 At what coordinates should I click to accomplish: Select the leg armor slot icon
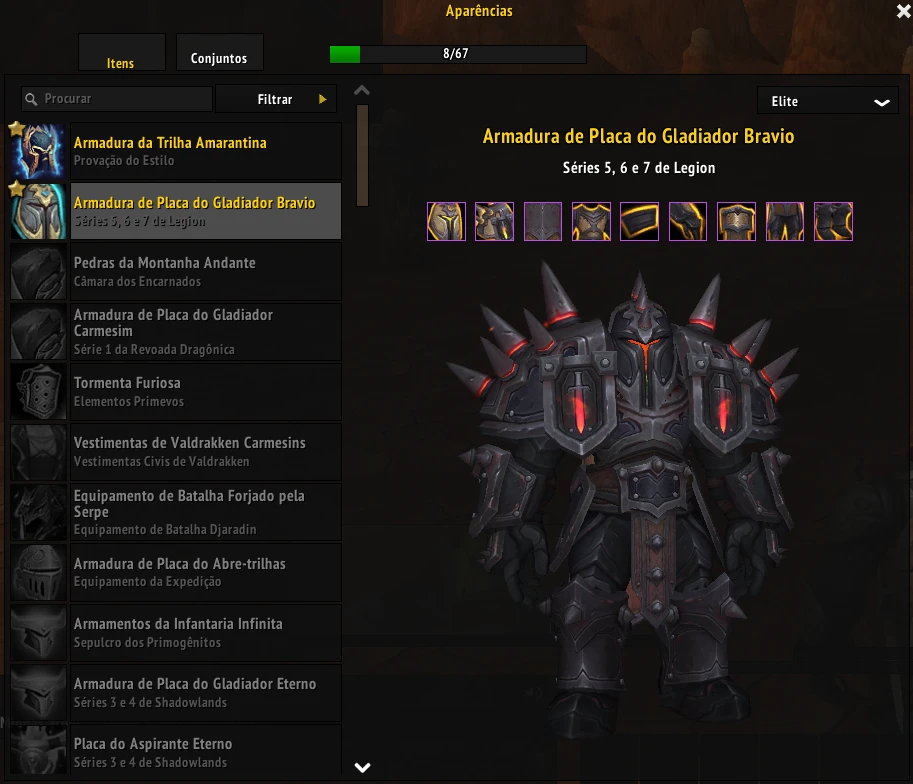[x=785, y=221]
